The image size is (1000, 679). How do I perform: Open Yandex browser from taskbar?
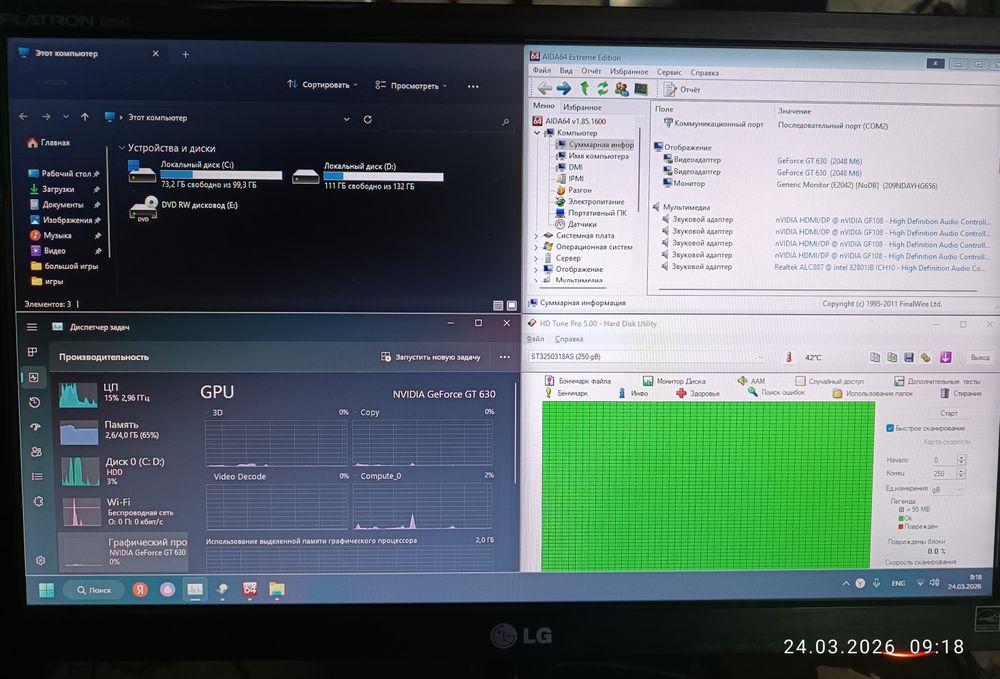coord(140,590)
